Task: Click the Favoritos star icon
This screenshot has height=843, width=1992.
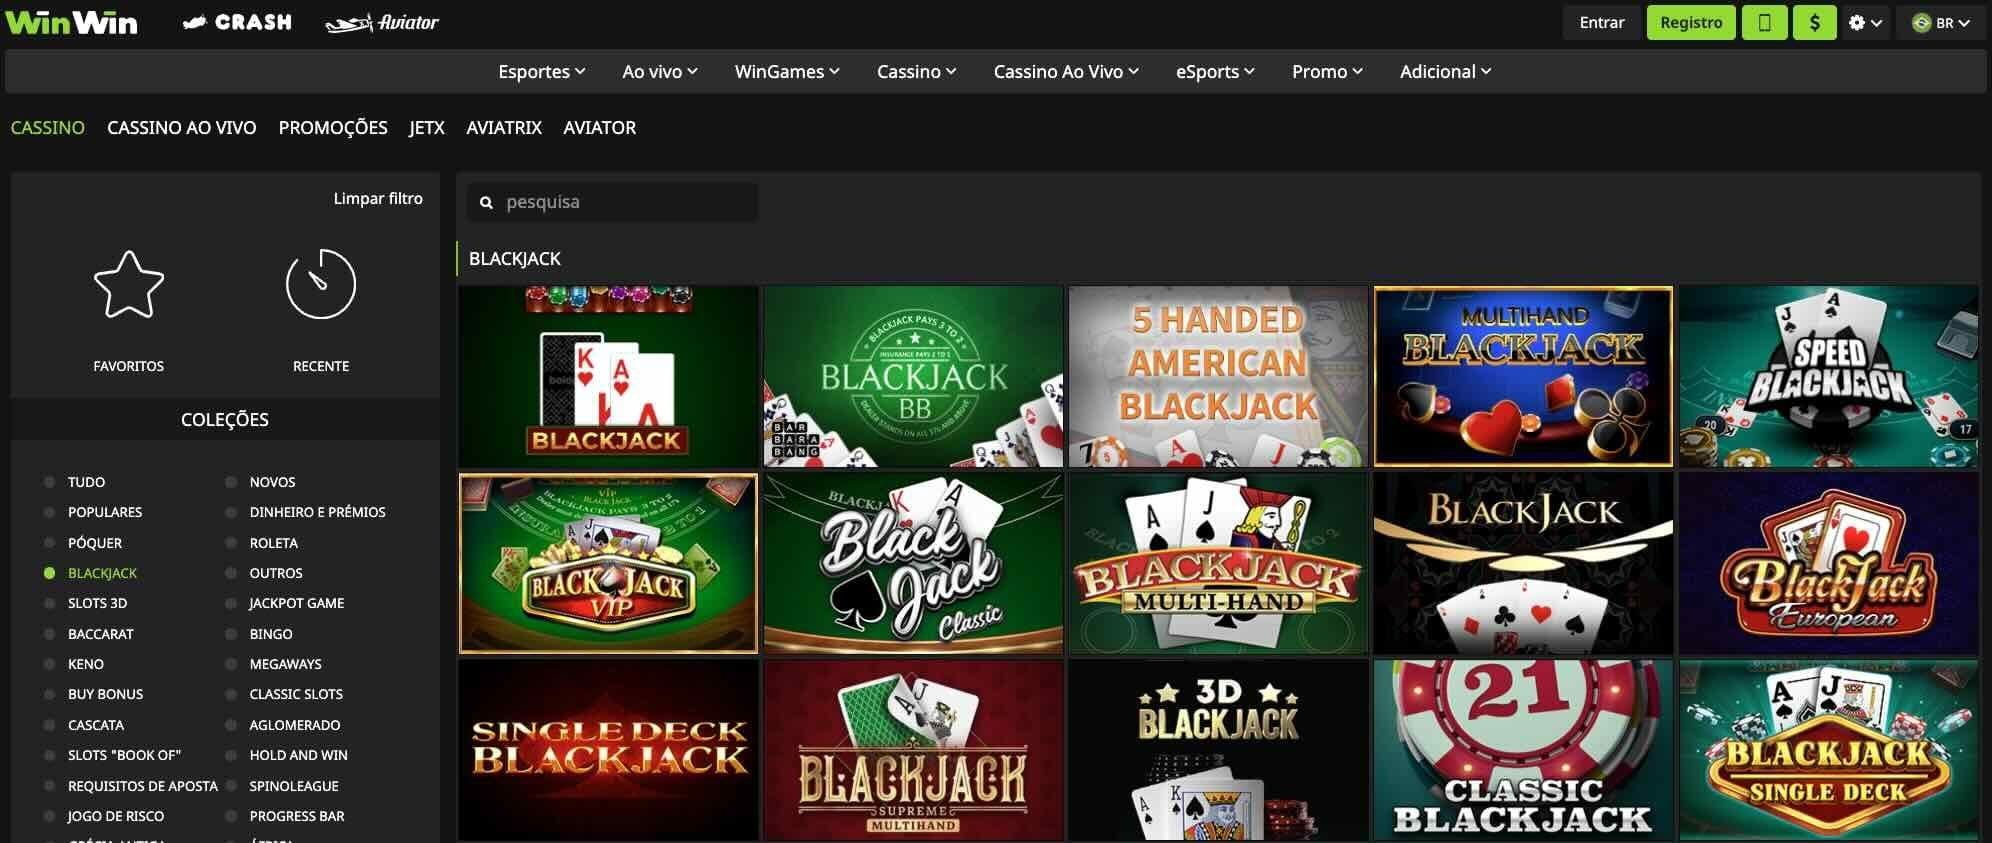Action: pyautogui.click(x=128, y=284)
